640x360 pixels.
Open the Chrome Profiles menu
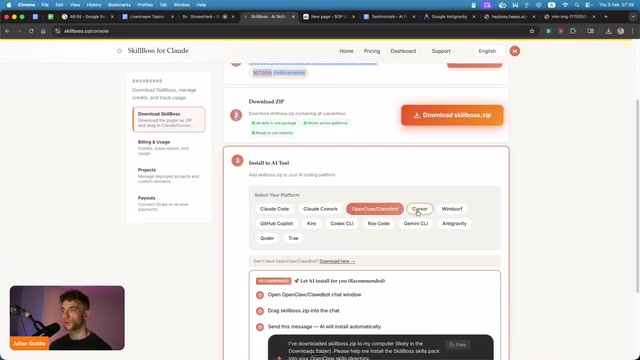coord(145,5)
